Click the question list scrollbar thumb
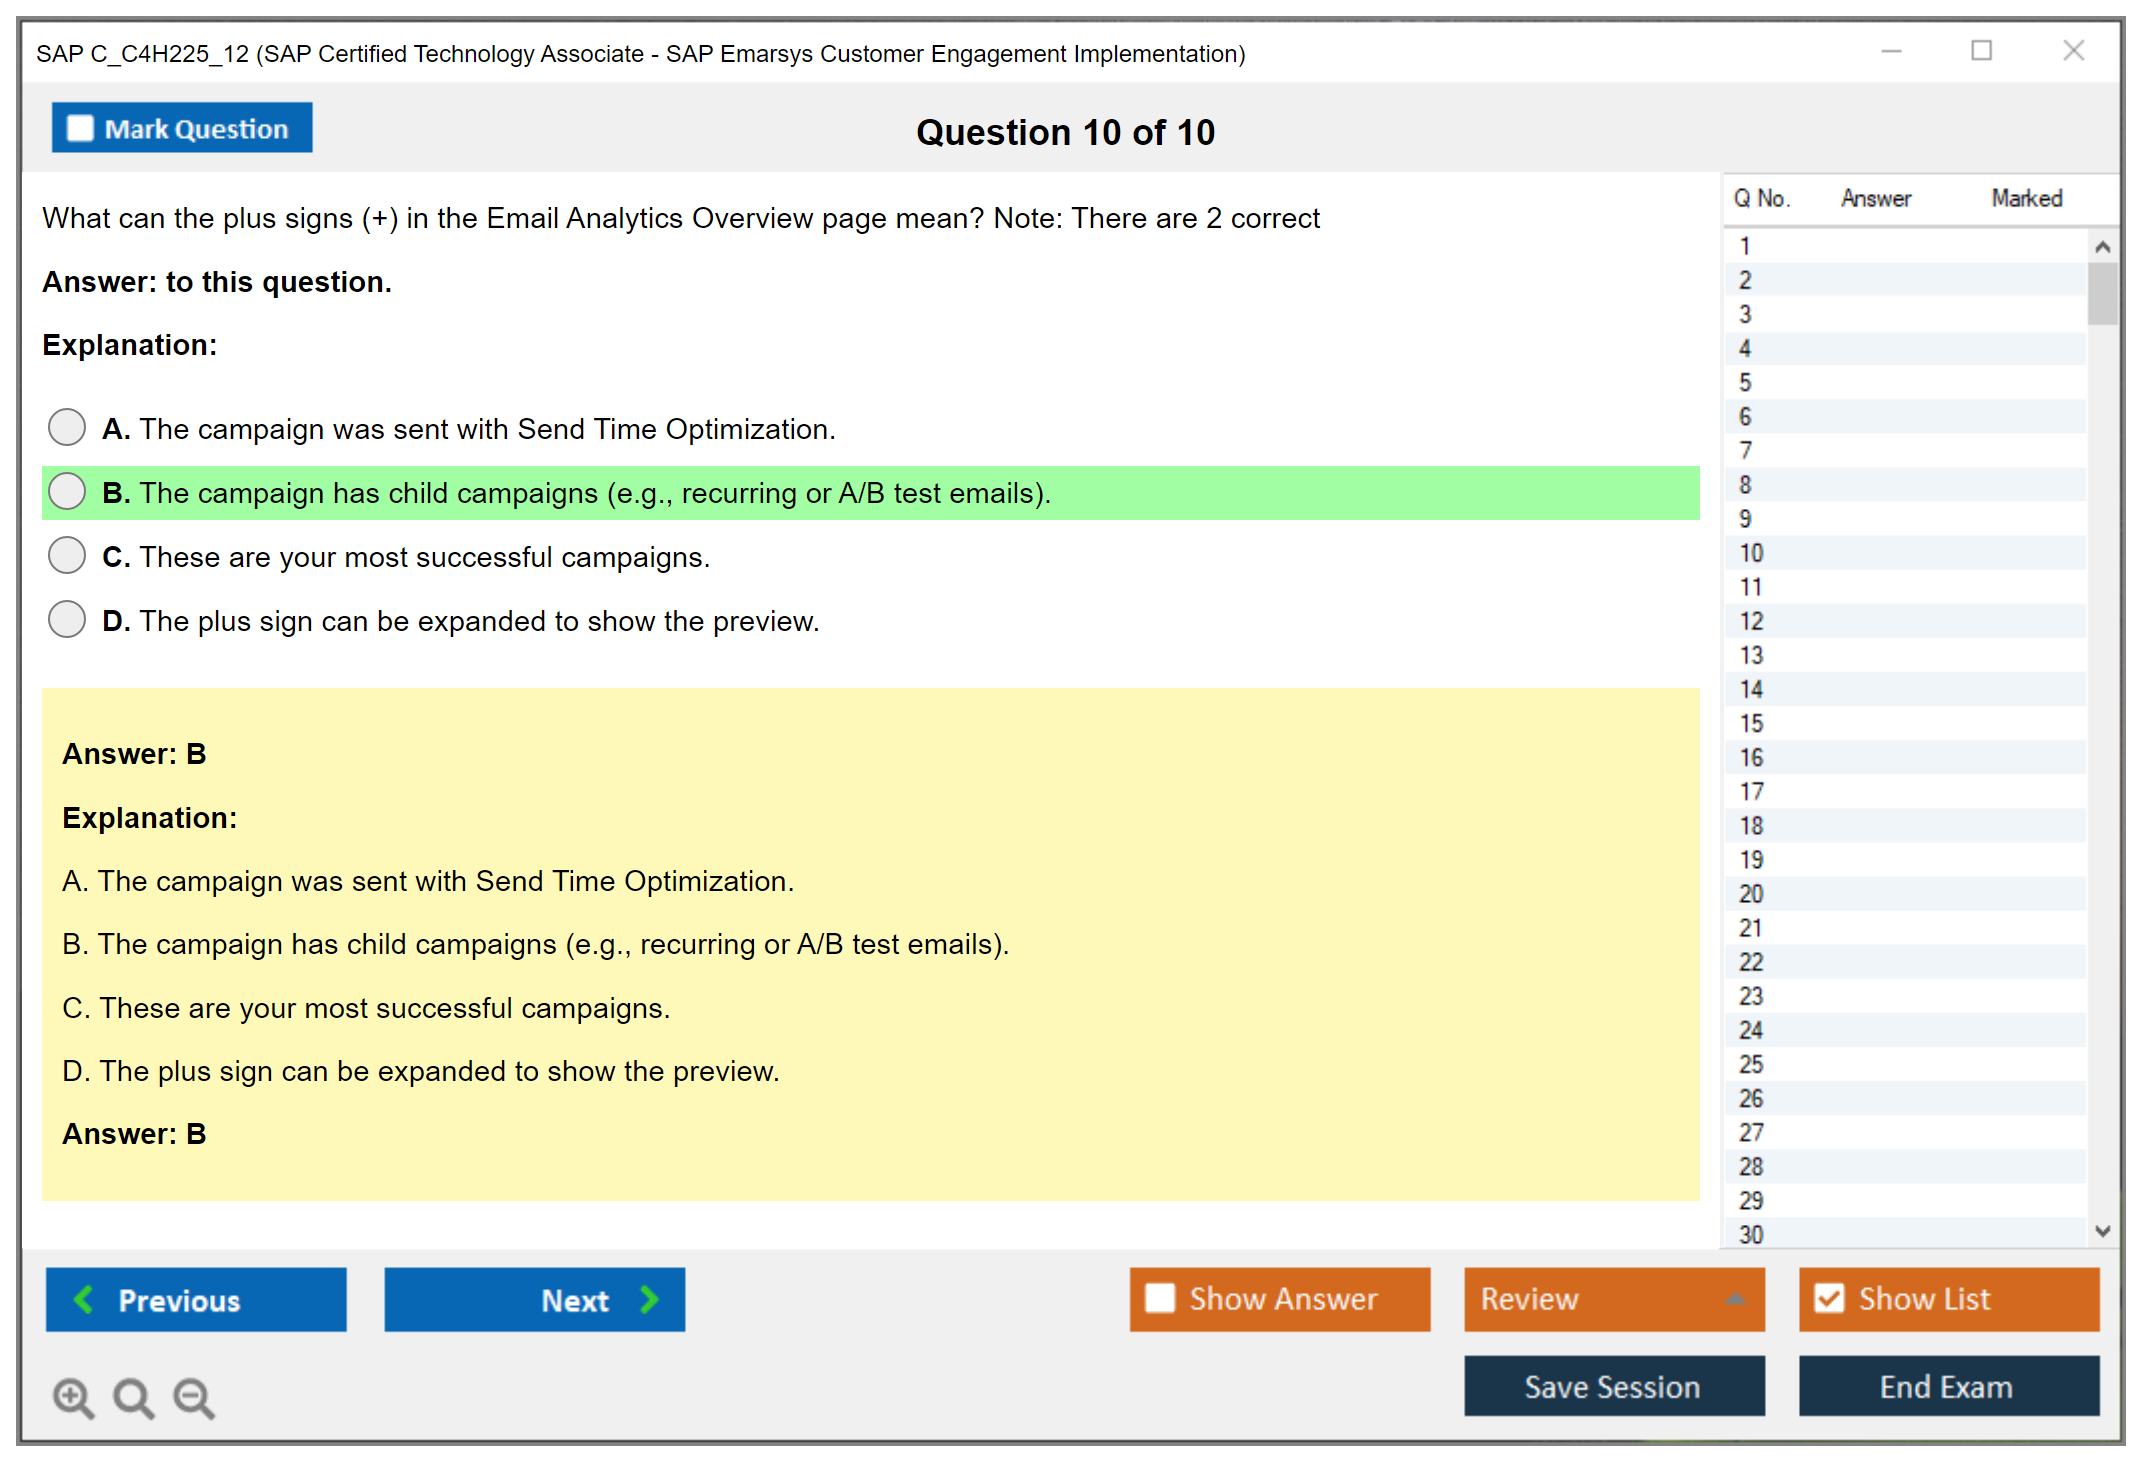 2102,293
